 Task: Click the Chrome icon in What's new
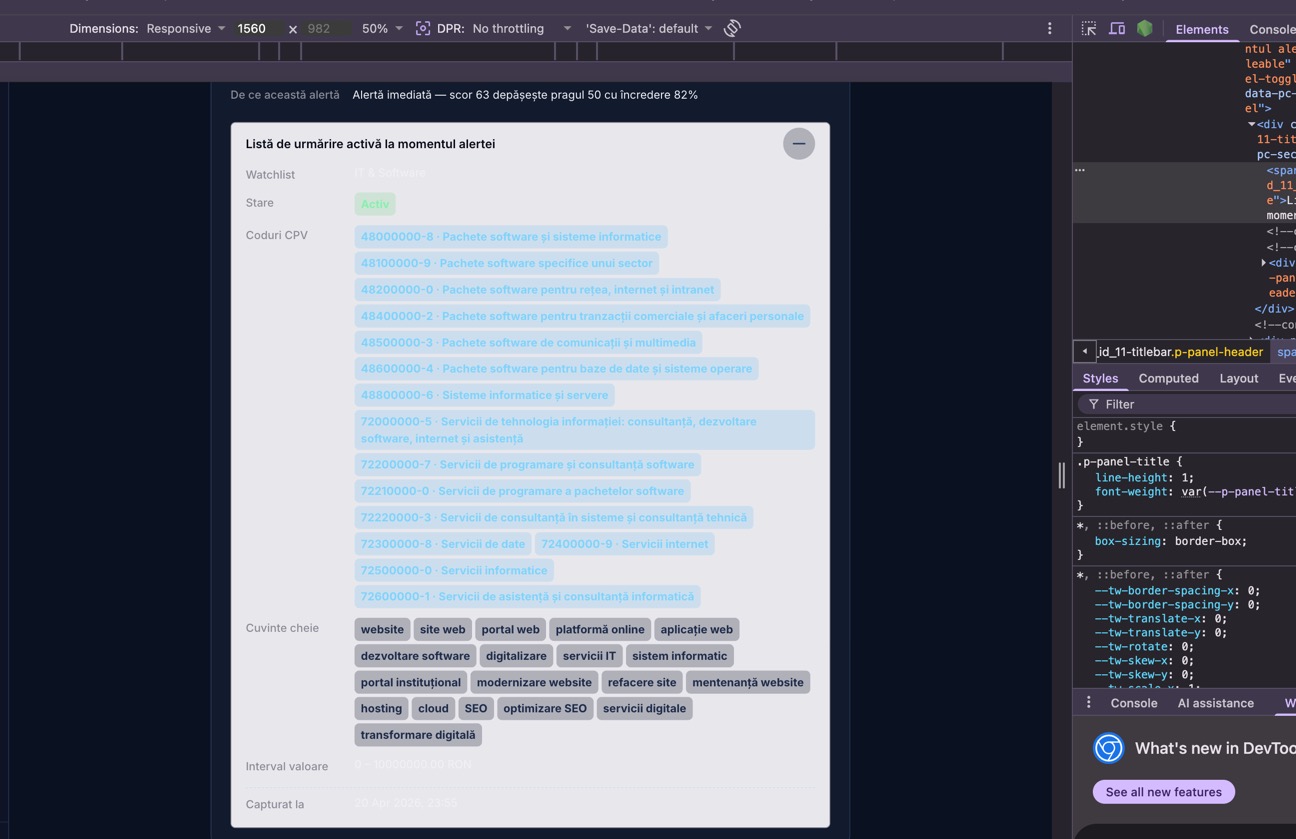click(x=1108, y=748)
